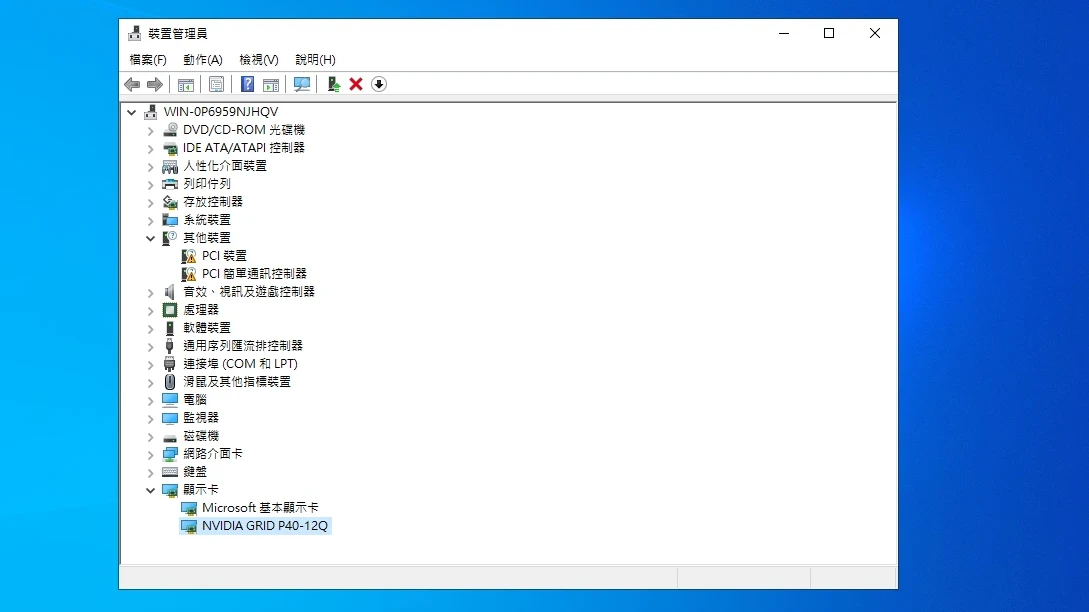This screenshot has width=1089, height=612.
Task: Close the 裝置管理員 window
Action: click(x=874, y=33)
